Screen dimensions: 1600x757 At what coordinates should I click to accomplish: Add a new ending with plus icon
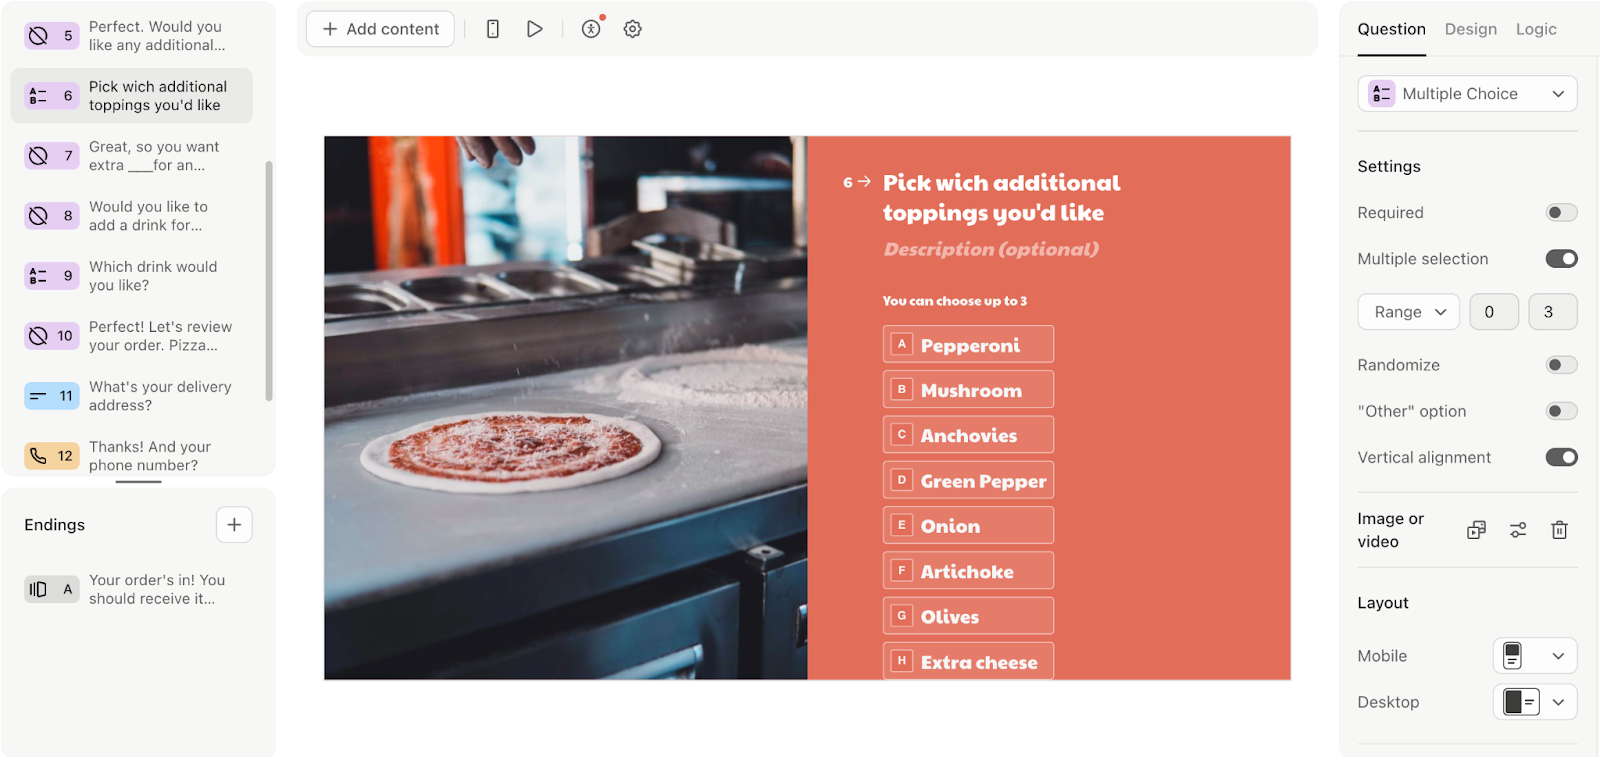(x=234, y=524)
